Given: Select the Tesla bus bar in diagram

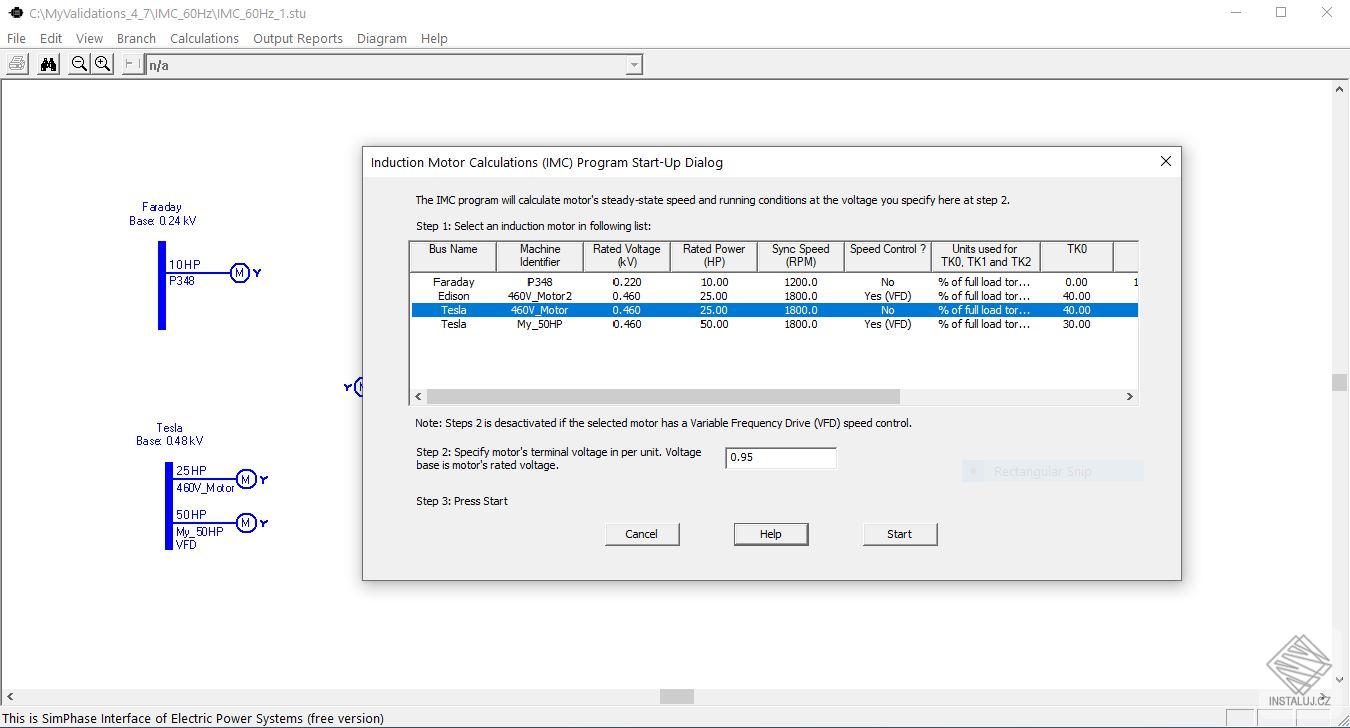Looking at the screenshot, I should pos(169,506).
